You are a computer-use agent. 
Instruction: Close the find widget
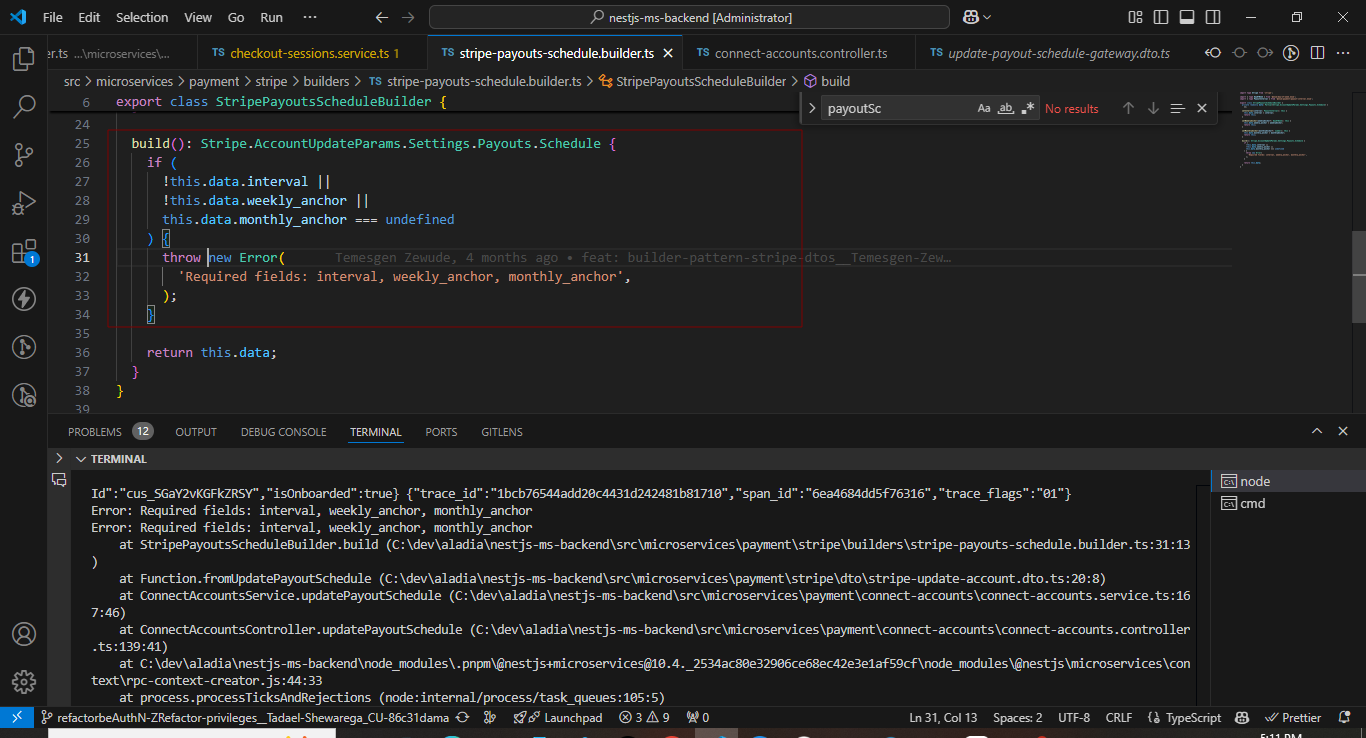tap(1202, 108)
